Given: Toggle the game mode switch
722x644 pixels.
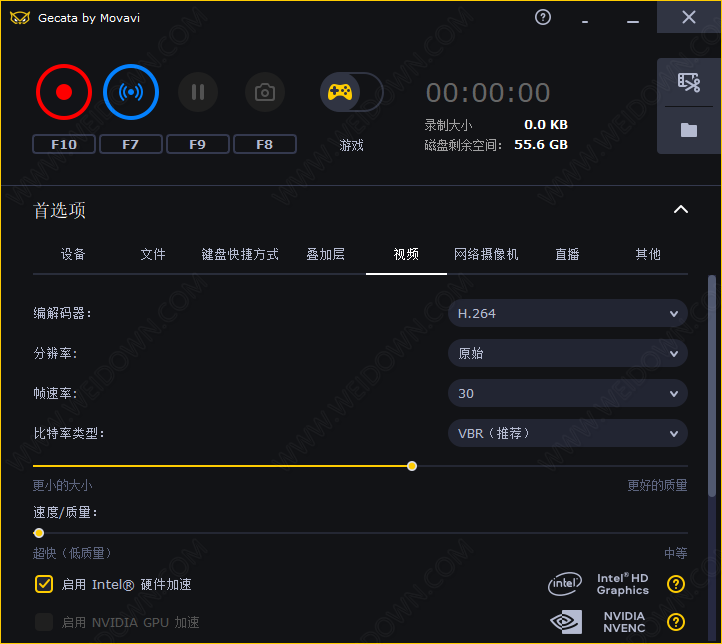Looking at the screenshot, I should (351, 92).
